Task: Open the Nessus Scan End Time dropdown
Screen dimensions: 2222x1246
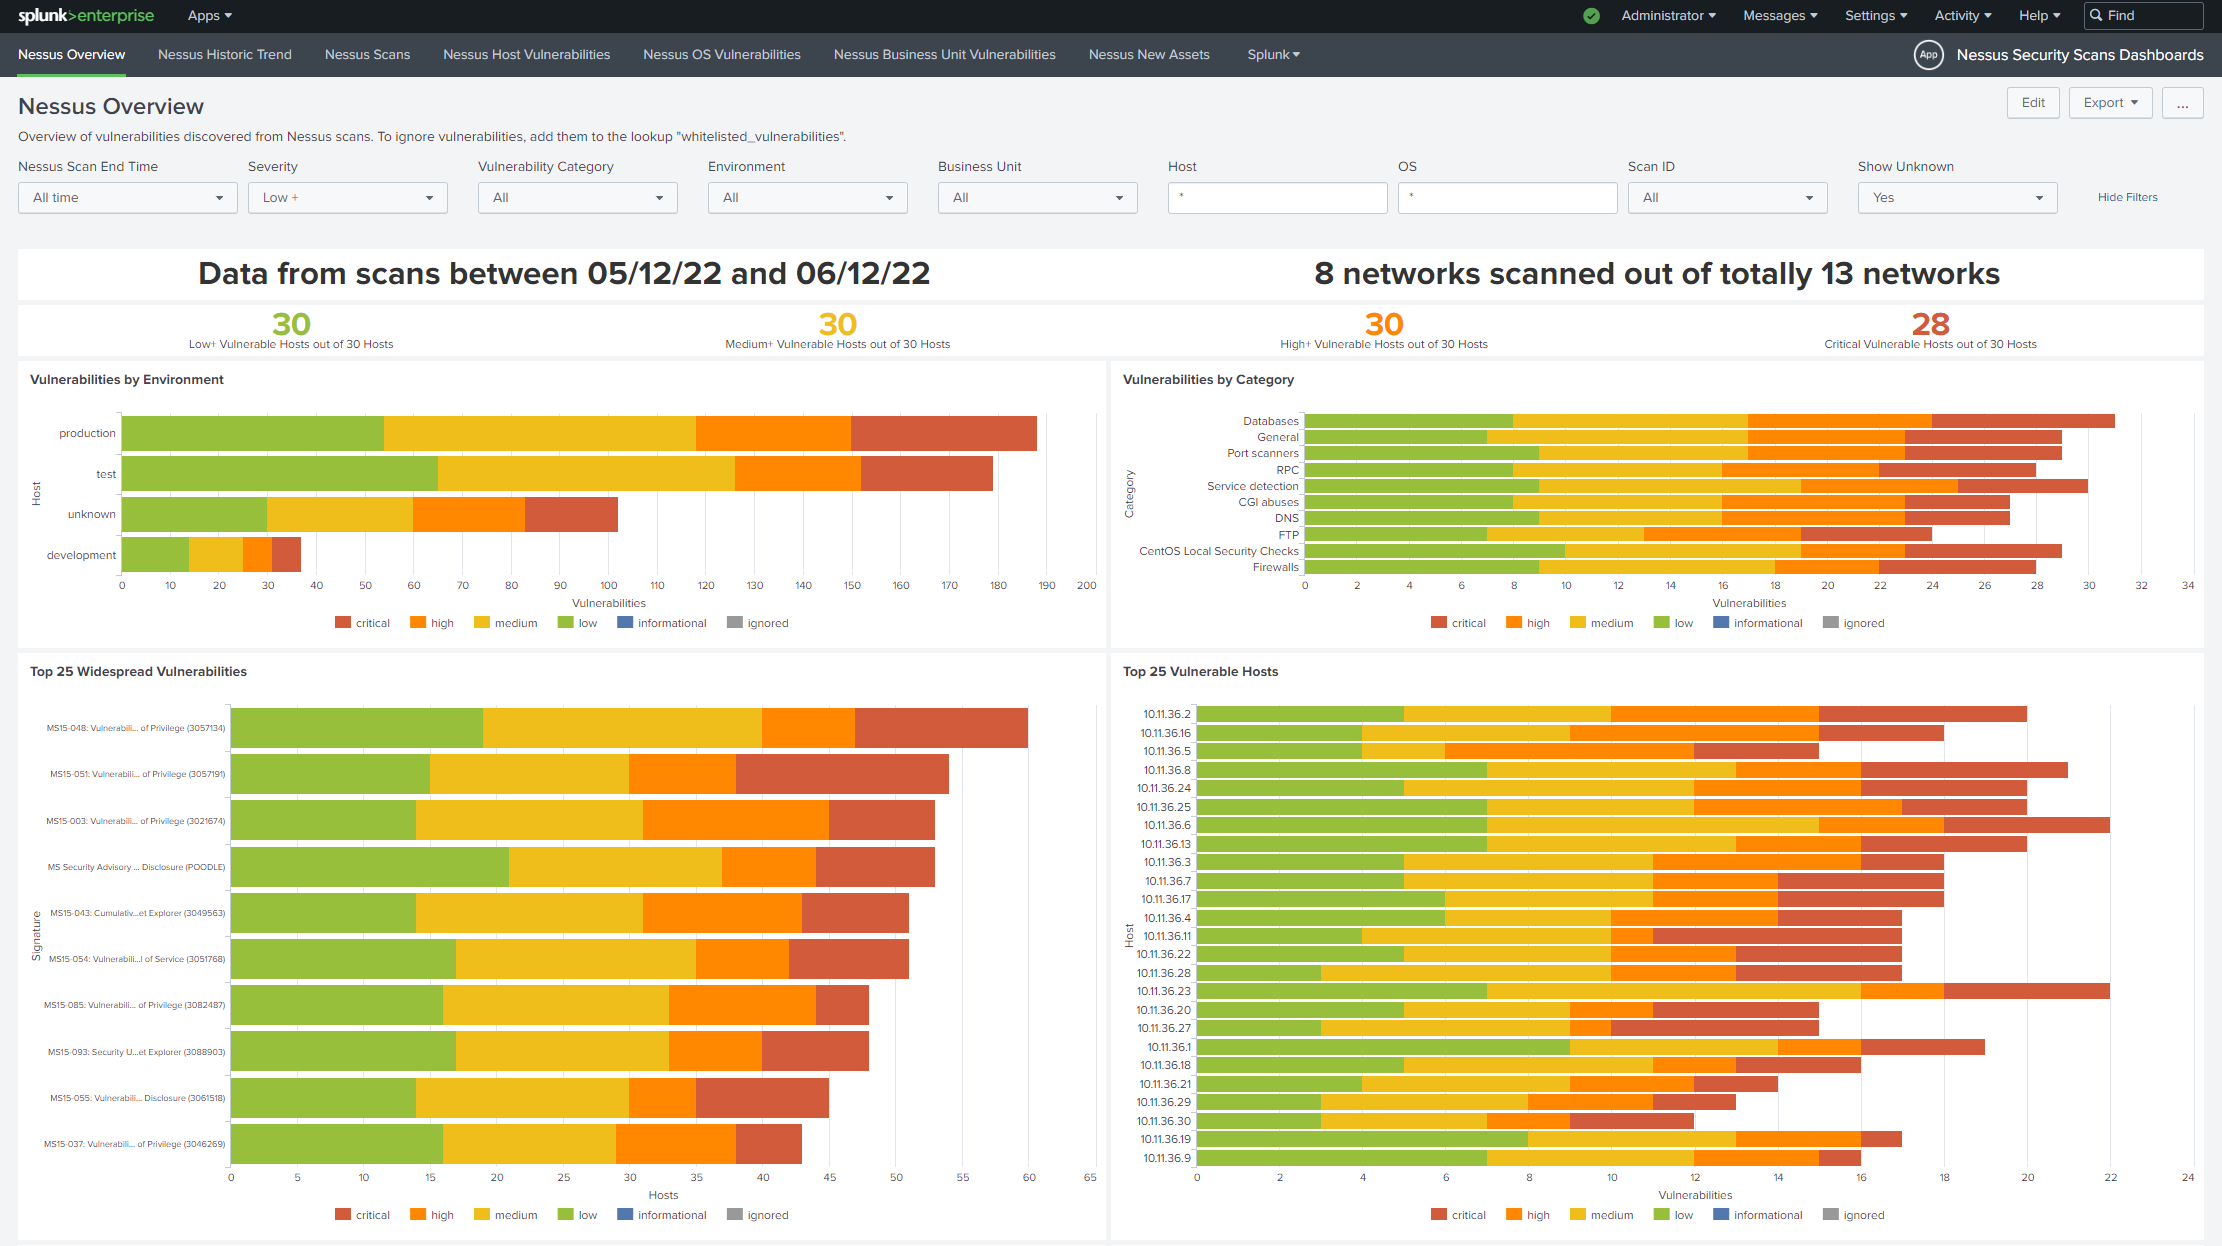Action: [x=127, y=197]
